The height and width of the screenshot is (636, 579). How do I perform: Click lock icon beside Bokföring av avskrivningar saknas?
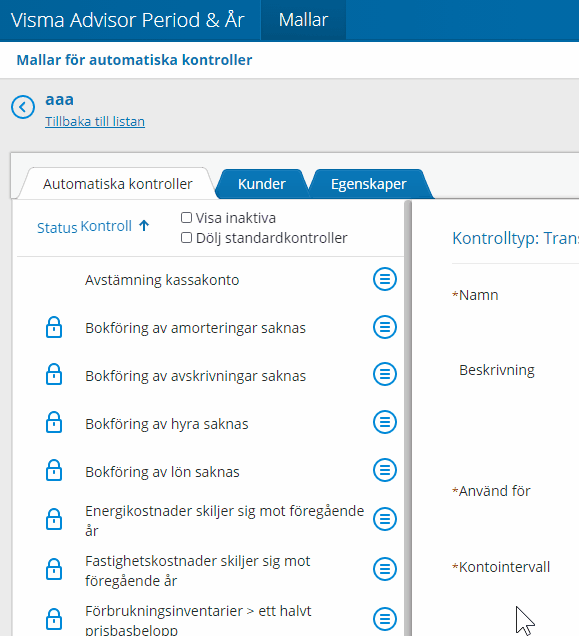pos(54,374)
